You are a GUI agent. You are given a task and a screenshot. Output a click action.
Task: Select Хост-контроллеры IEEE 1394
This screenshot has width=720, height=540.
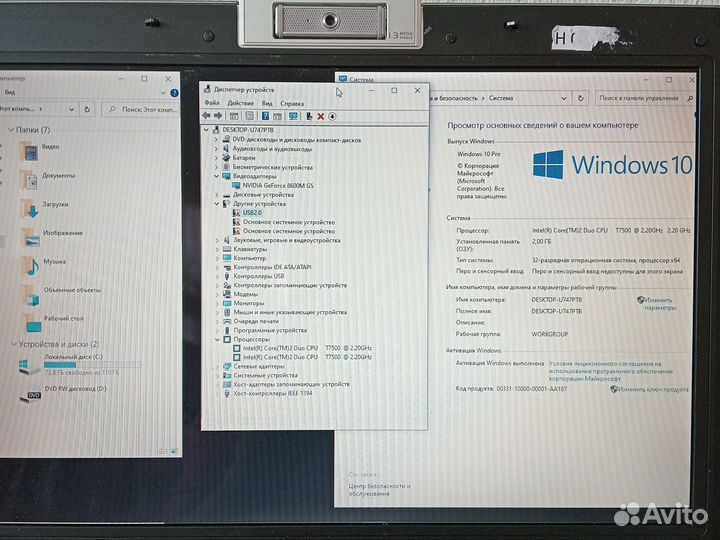273,394
